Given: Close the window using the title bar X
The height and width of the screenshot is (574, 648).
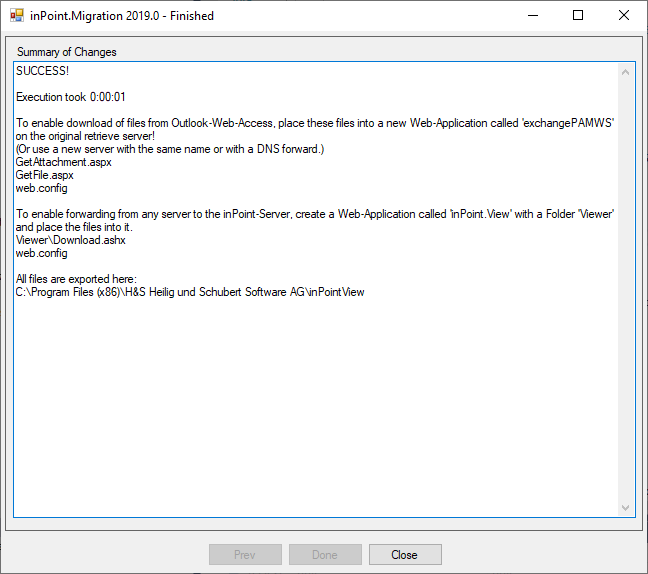Looking at the screenshot, I should [624, 16].
